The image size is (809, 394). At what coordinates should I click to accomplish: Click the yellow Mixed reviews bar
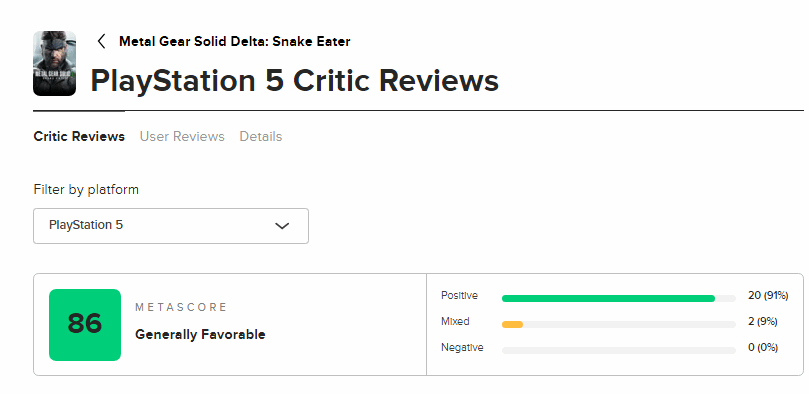pos(512,324)
